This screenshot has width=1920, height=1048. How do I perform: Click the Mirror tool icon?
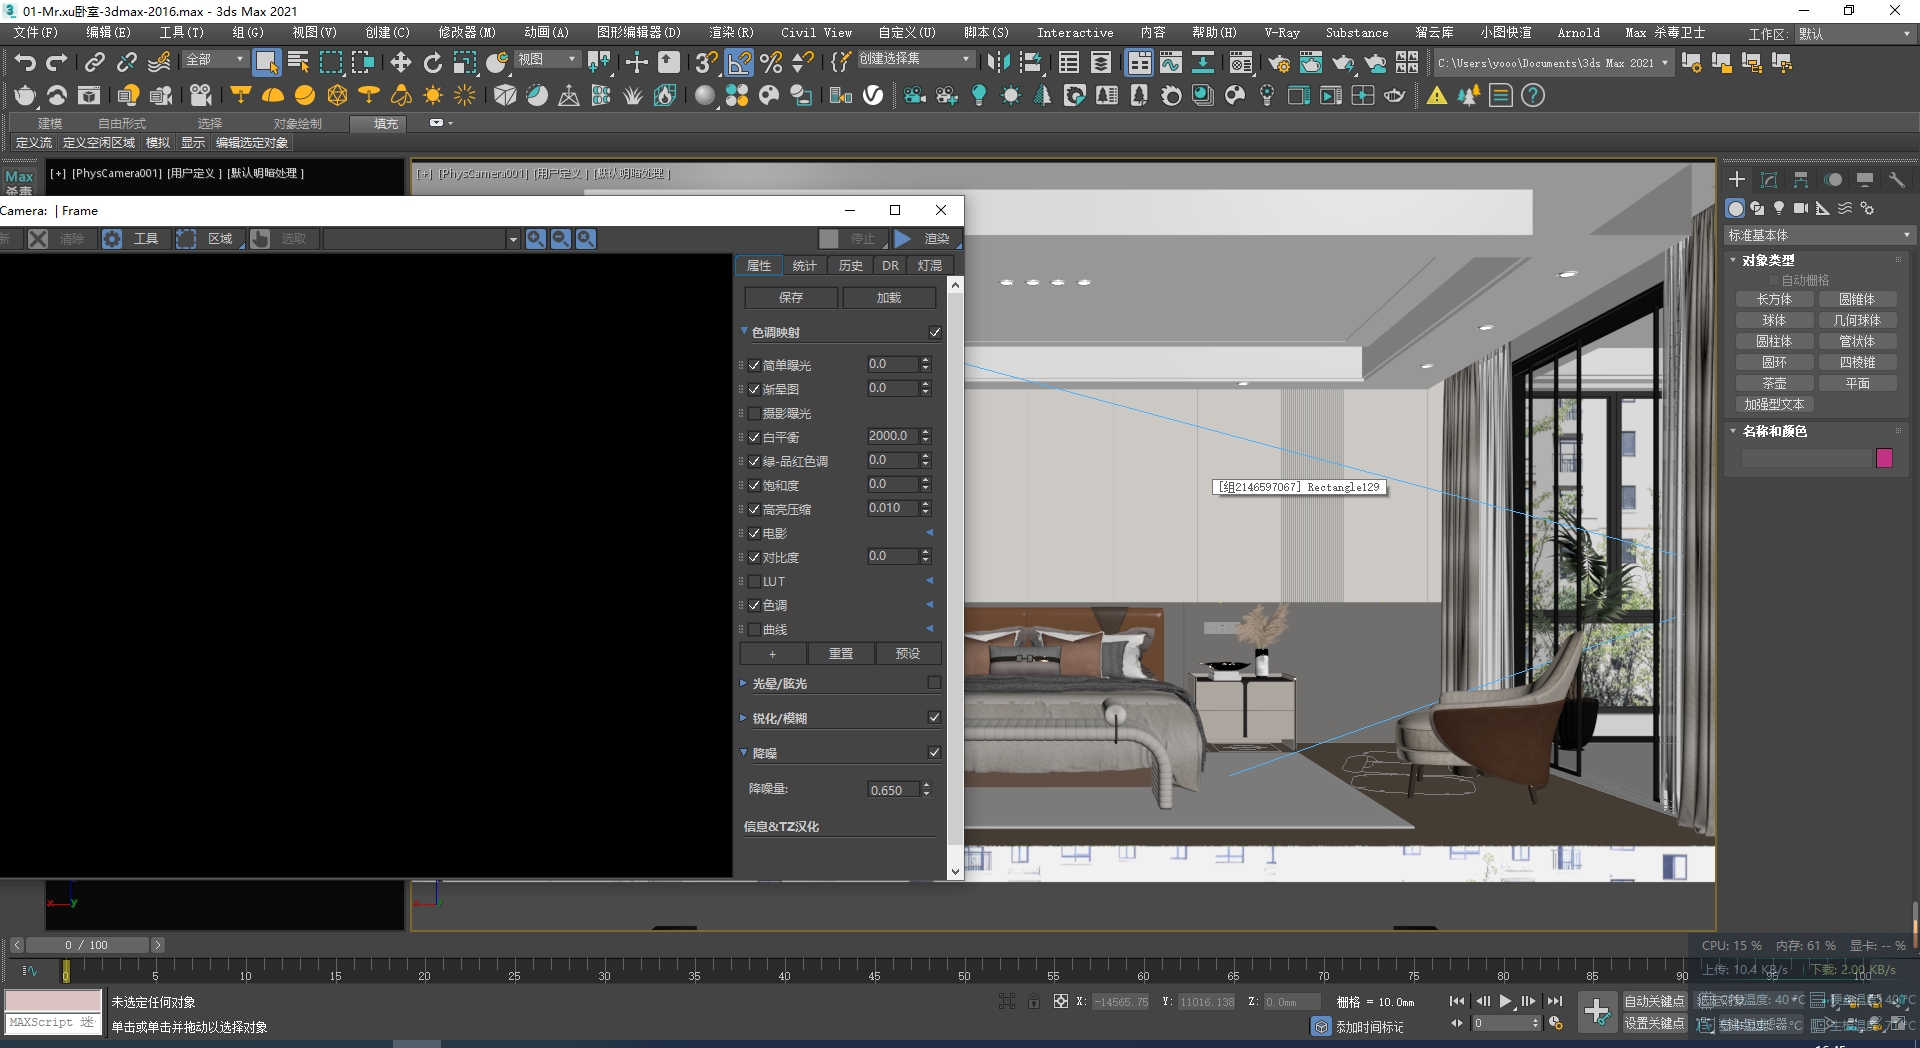(997, 63)
